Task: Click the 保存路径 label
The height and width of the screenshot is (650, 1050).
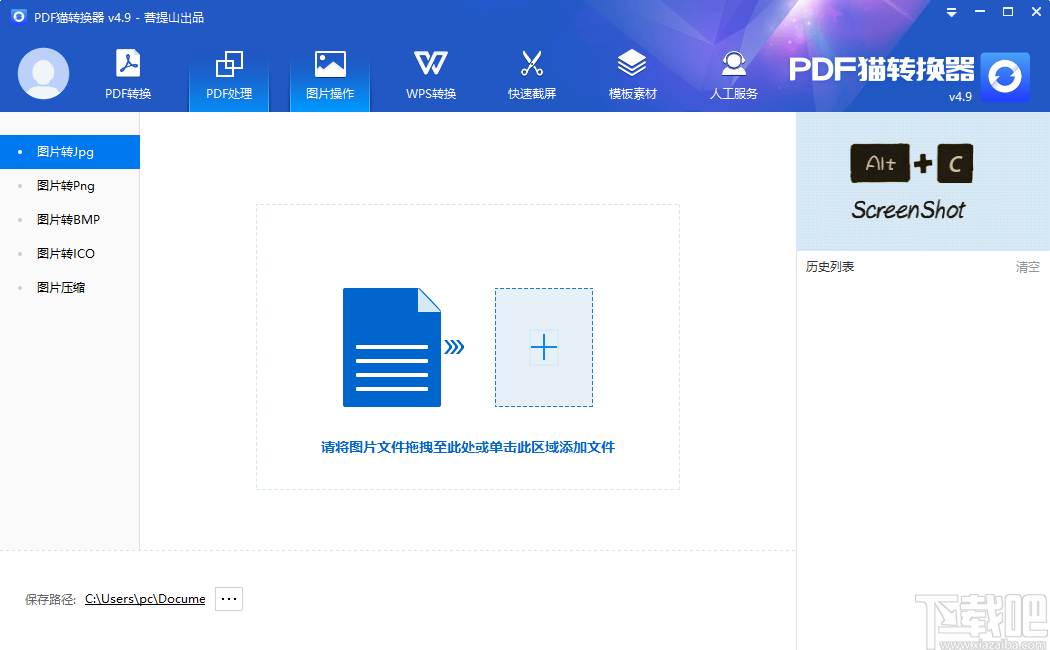Action: [x=51, y=599]
